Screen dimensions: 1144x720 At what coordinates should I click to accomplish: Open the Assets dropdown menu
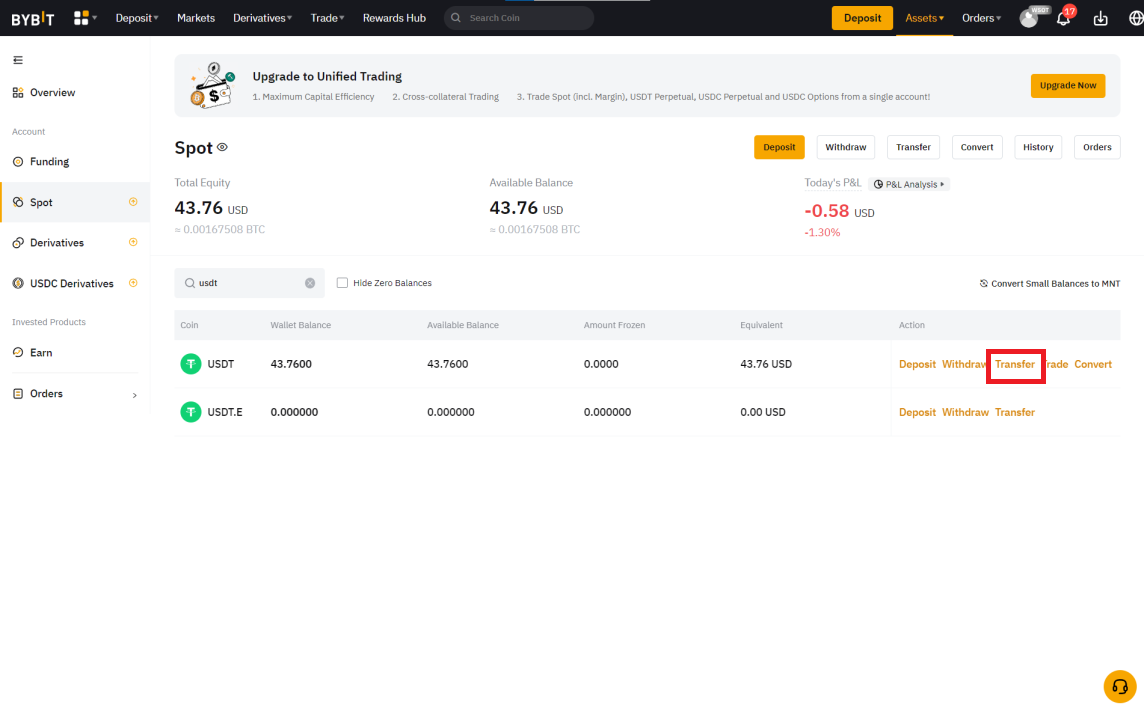click(924, 18)
